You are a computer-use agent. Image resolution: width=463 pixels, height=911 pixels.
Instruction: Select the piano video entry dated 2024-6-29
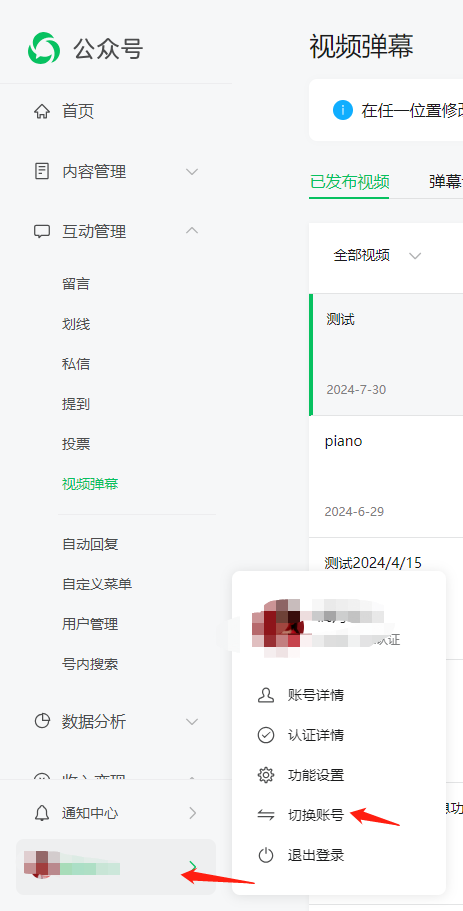pos(386,476)
